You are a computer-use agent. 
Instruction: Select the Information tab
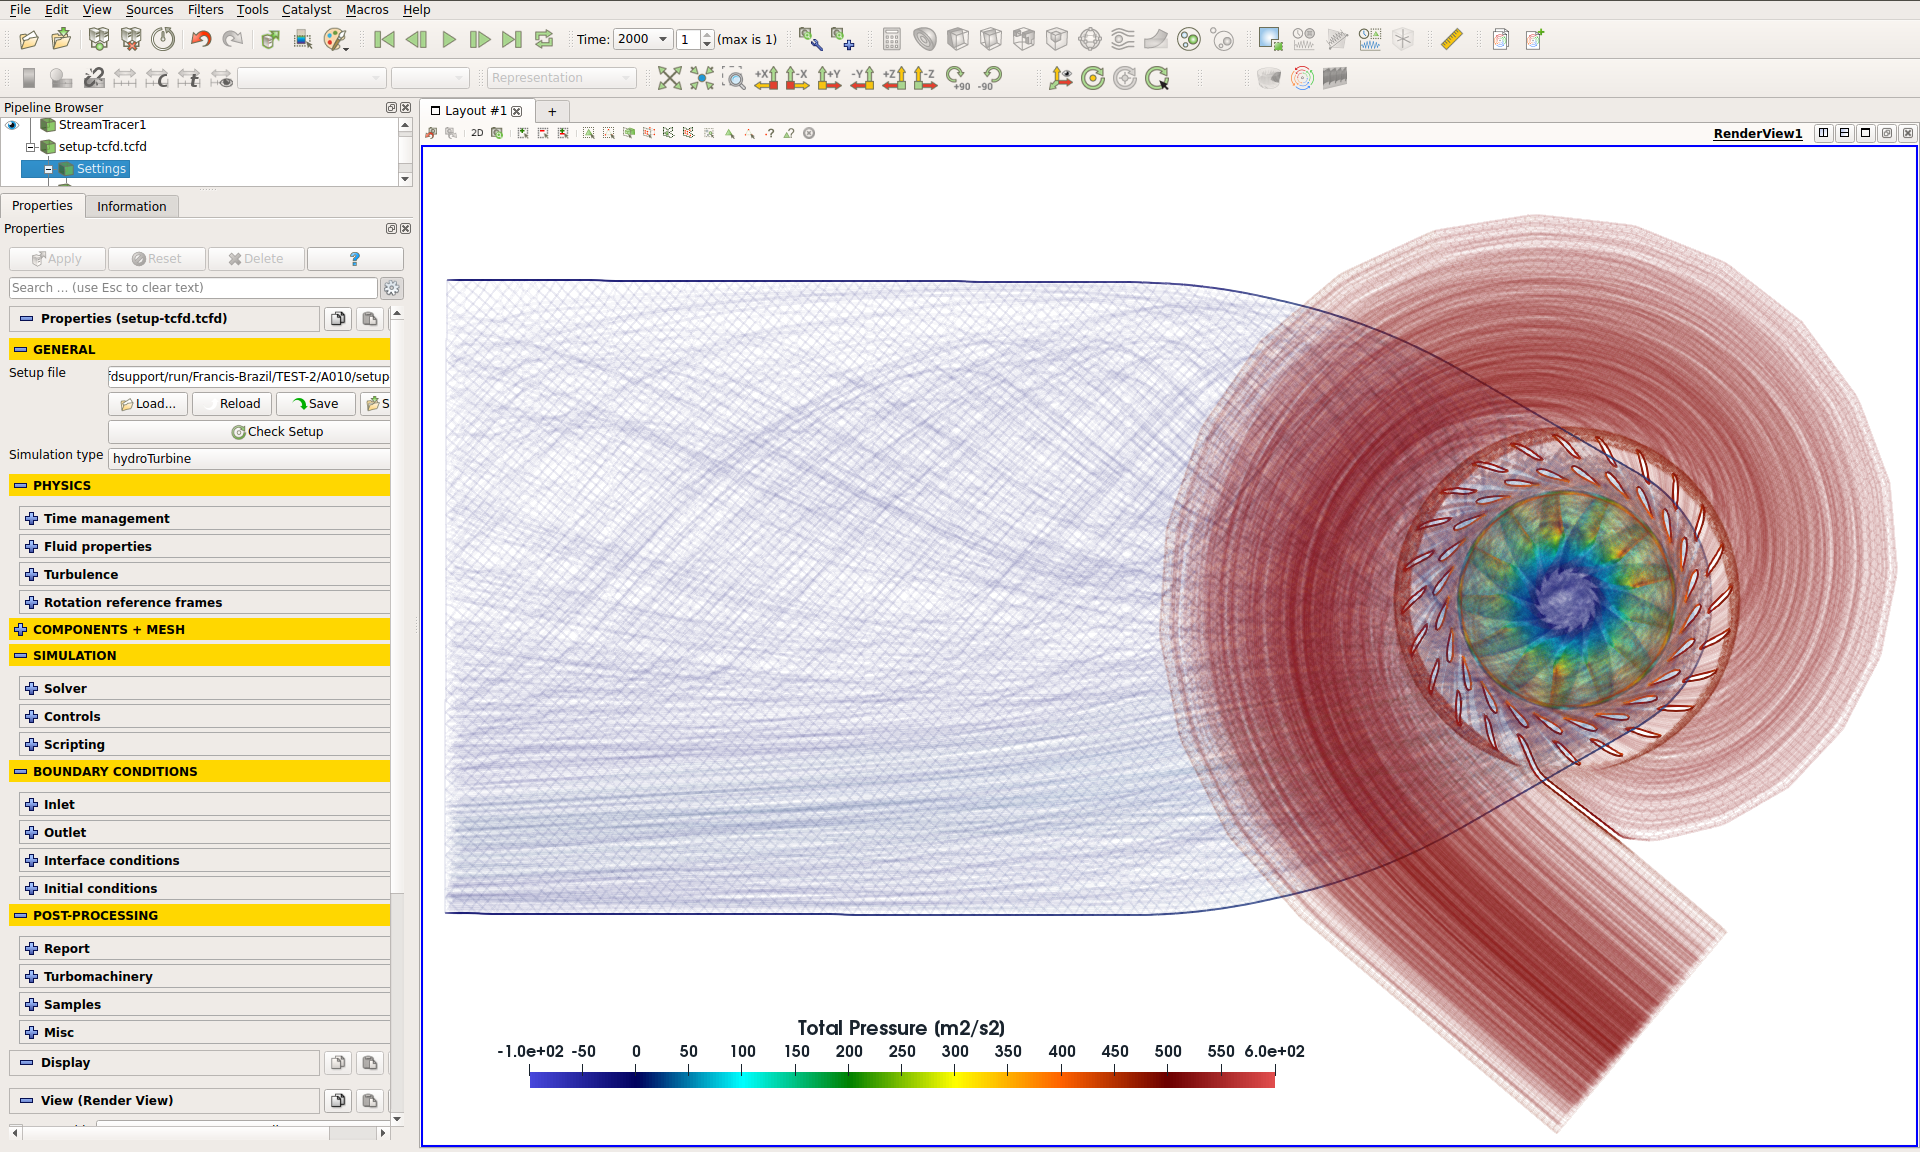tap(130, 206)
